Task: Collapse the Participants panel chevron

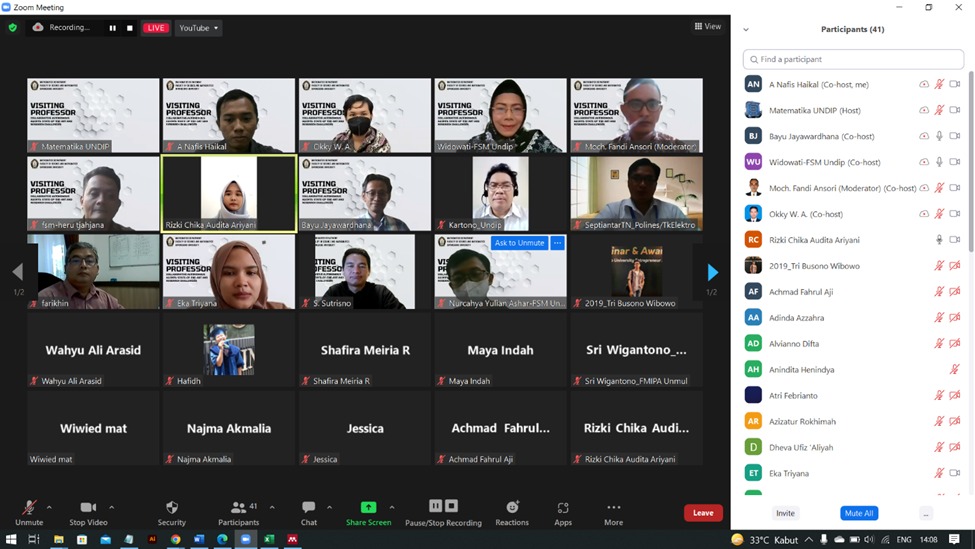Action: pos(746,30)
